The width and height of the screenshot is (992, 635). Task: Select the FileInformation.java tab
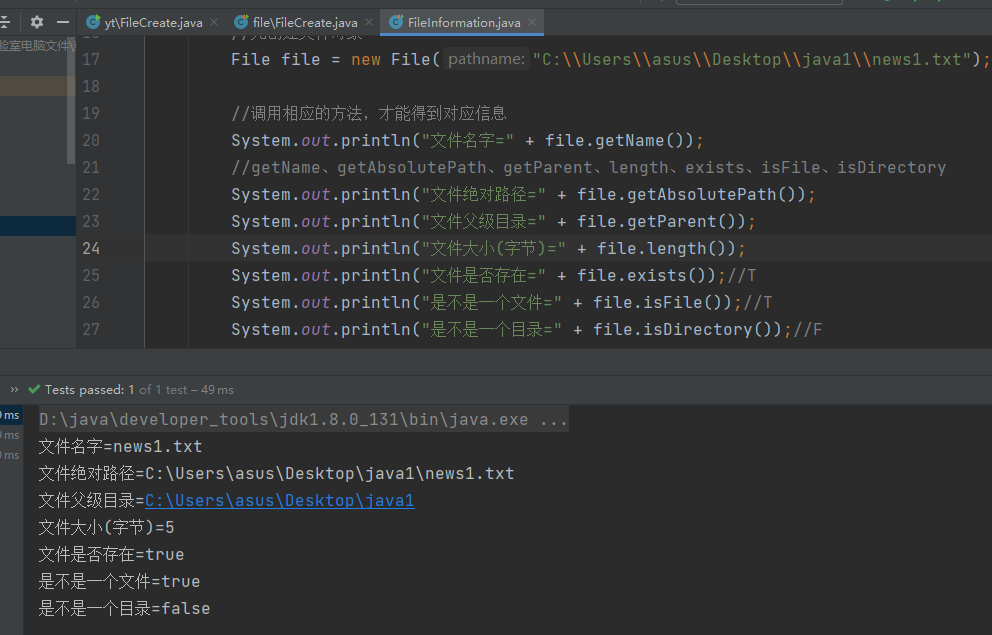[x=463, y=22]
